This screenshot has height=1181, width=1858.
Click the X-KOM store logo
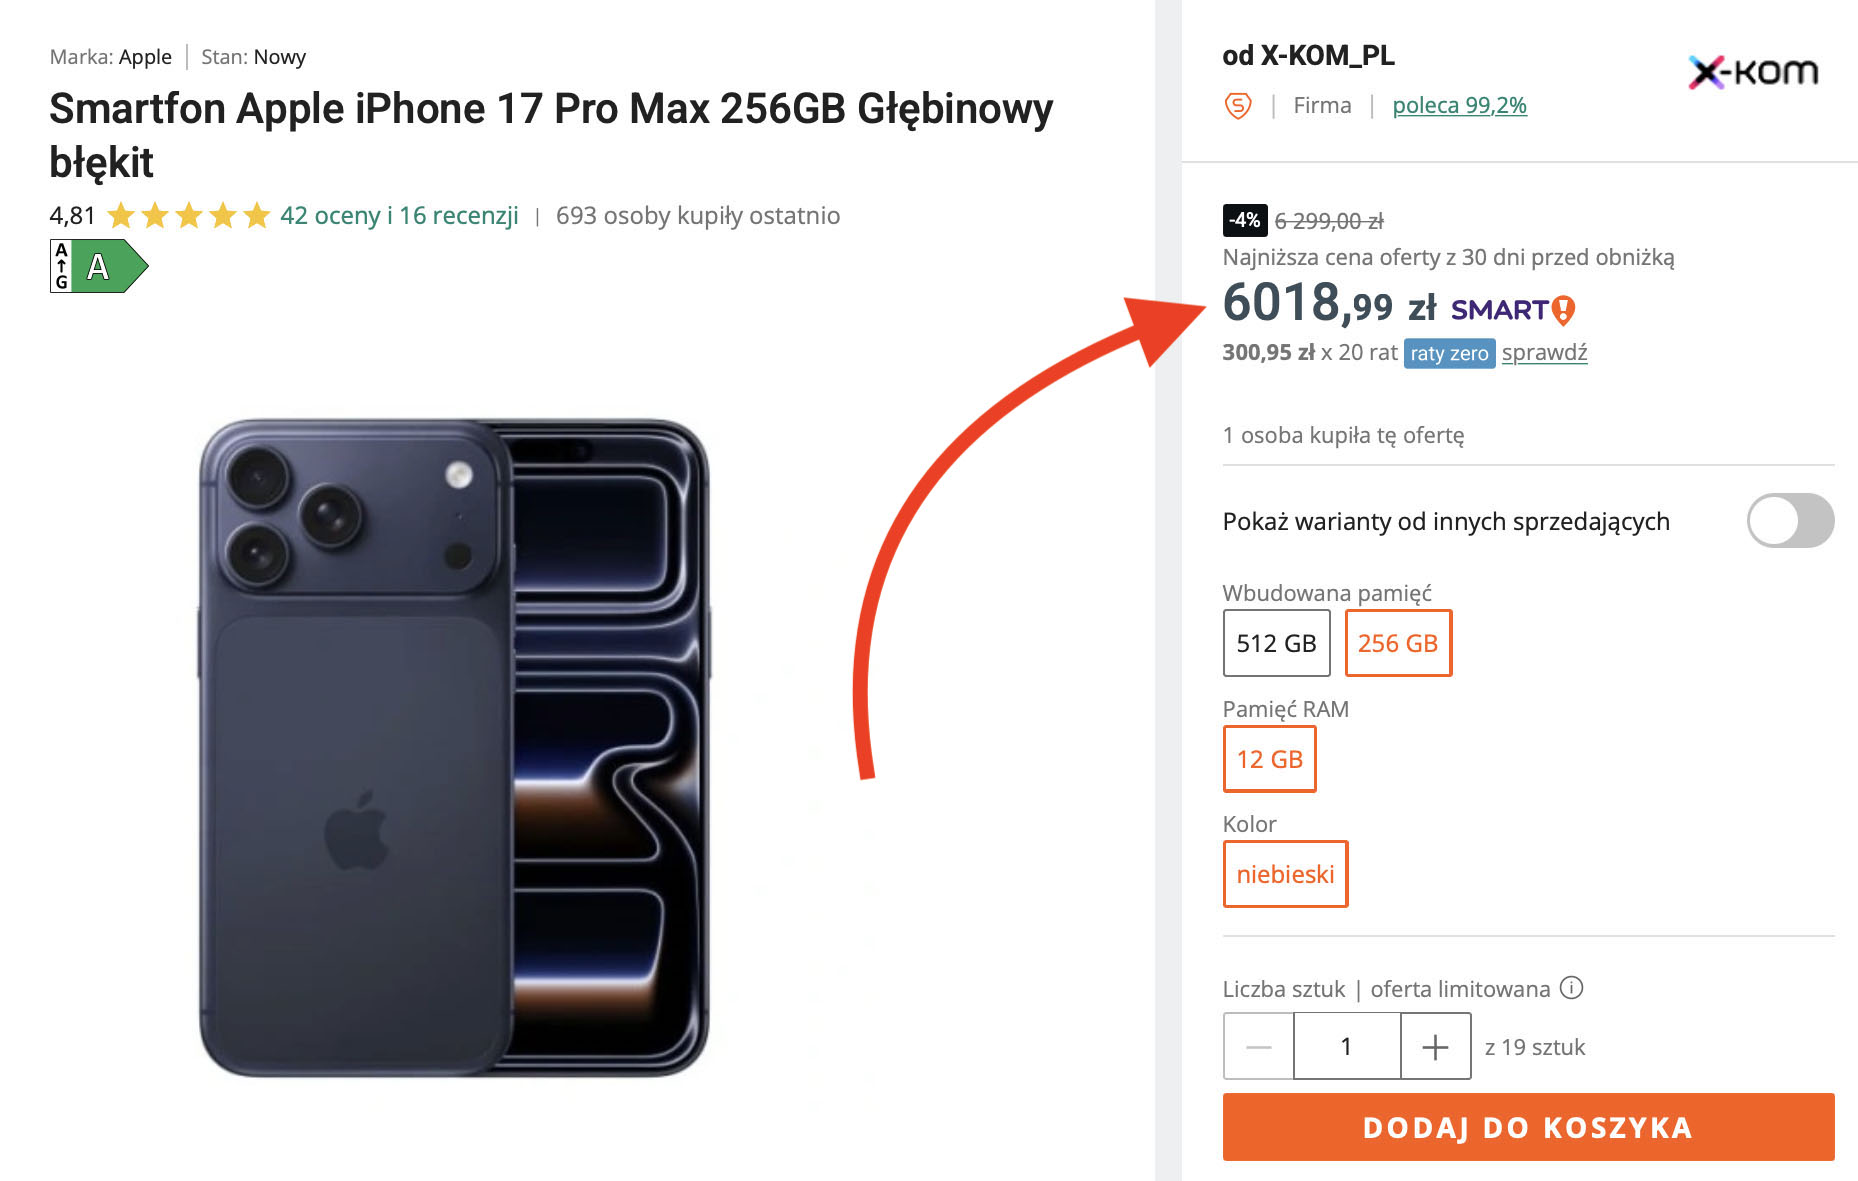coord(1753,72)
